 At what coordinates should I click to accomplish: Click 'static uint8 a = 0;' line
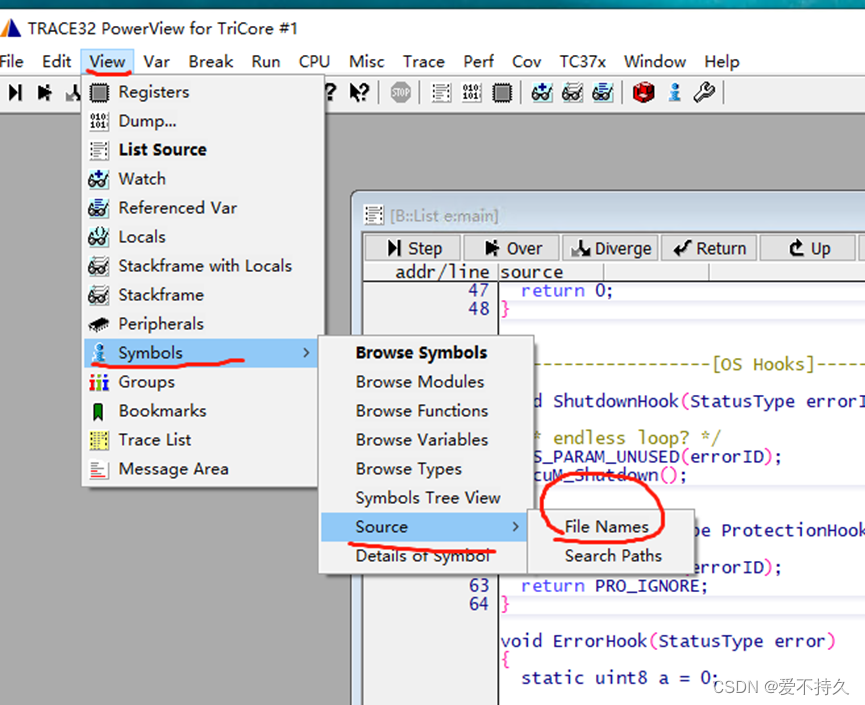[620, 677]
